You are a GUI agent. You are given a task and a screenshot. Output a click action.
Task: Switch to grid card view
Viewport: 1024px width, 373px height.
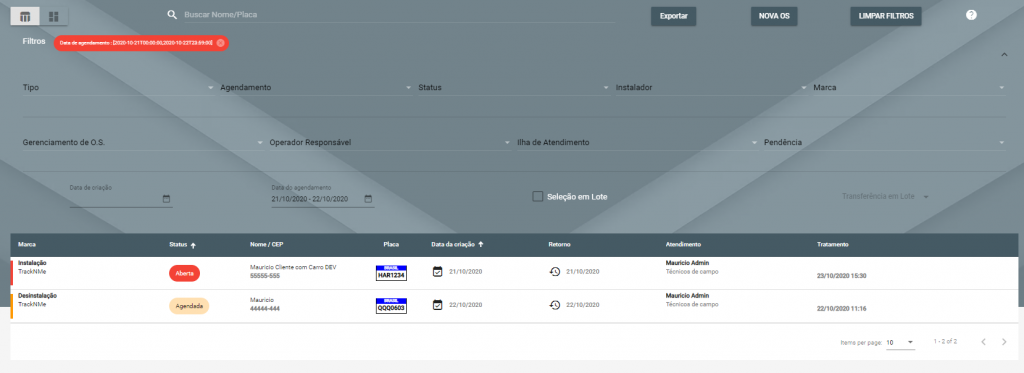(54, 16)
